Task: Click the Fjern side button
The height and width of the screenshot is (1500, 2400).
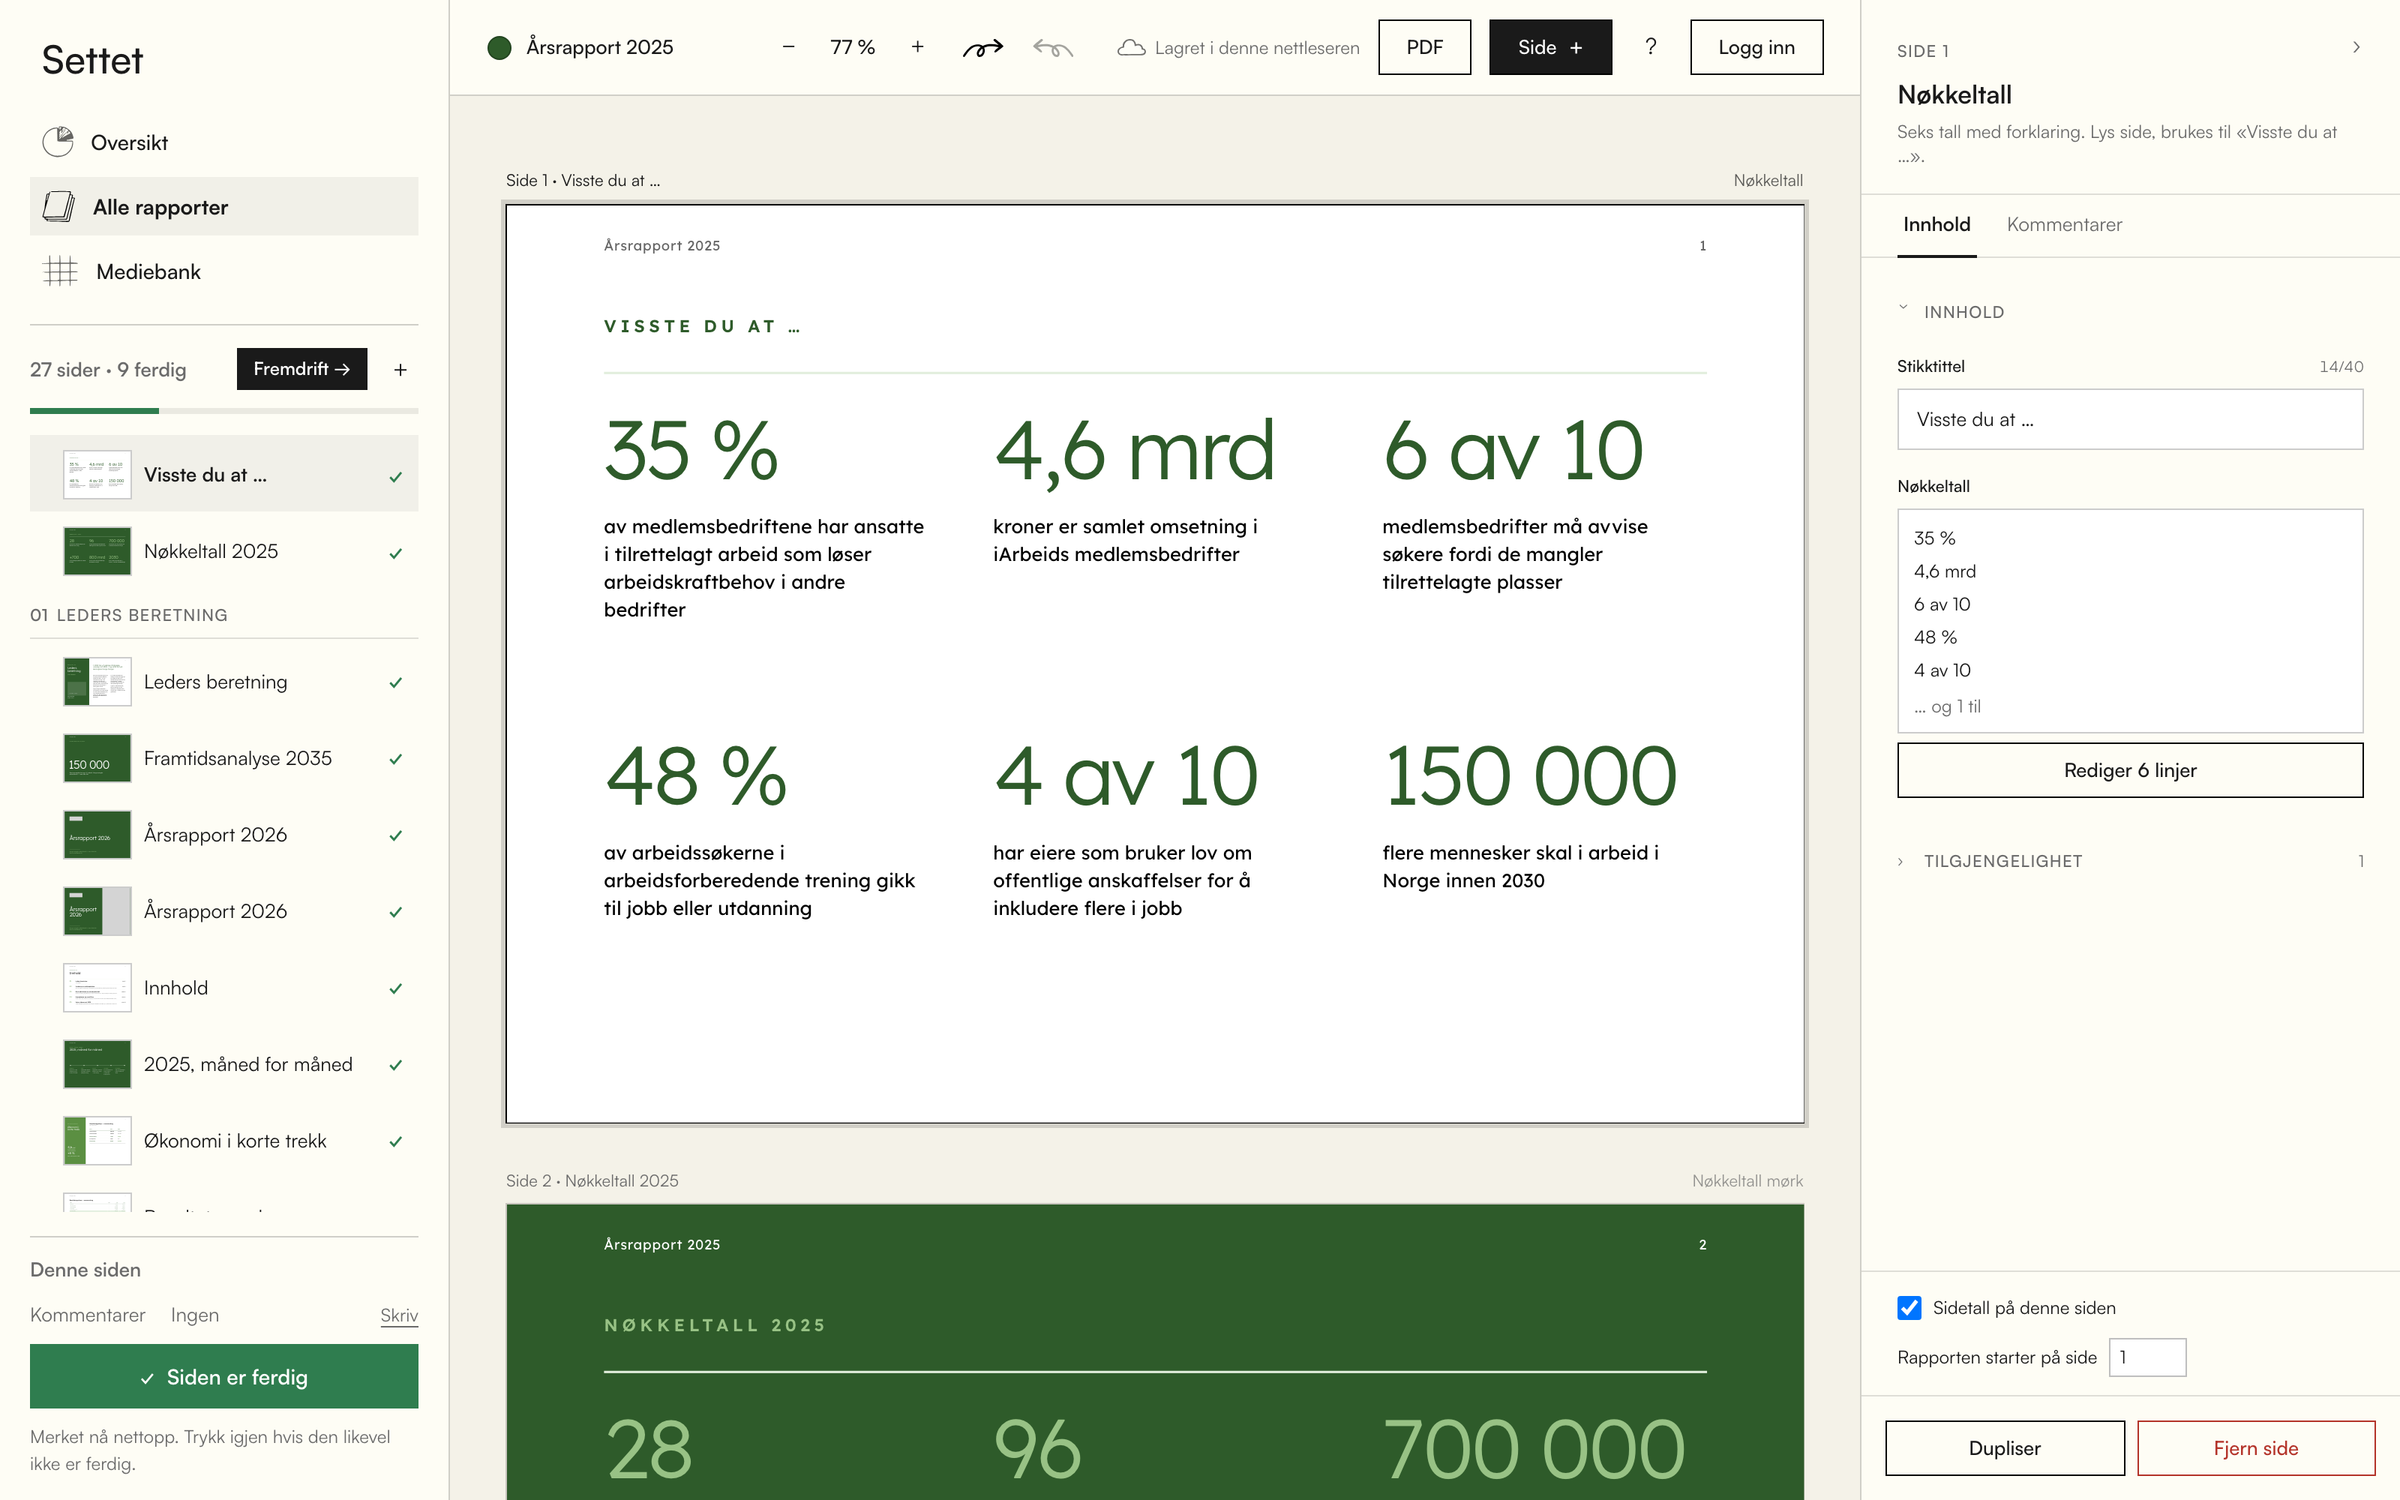Action: [x=2256, y=1448]
